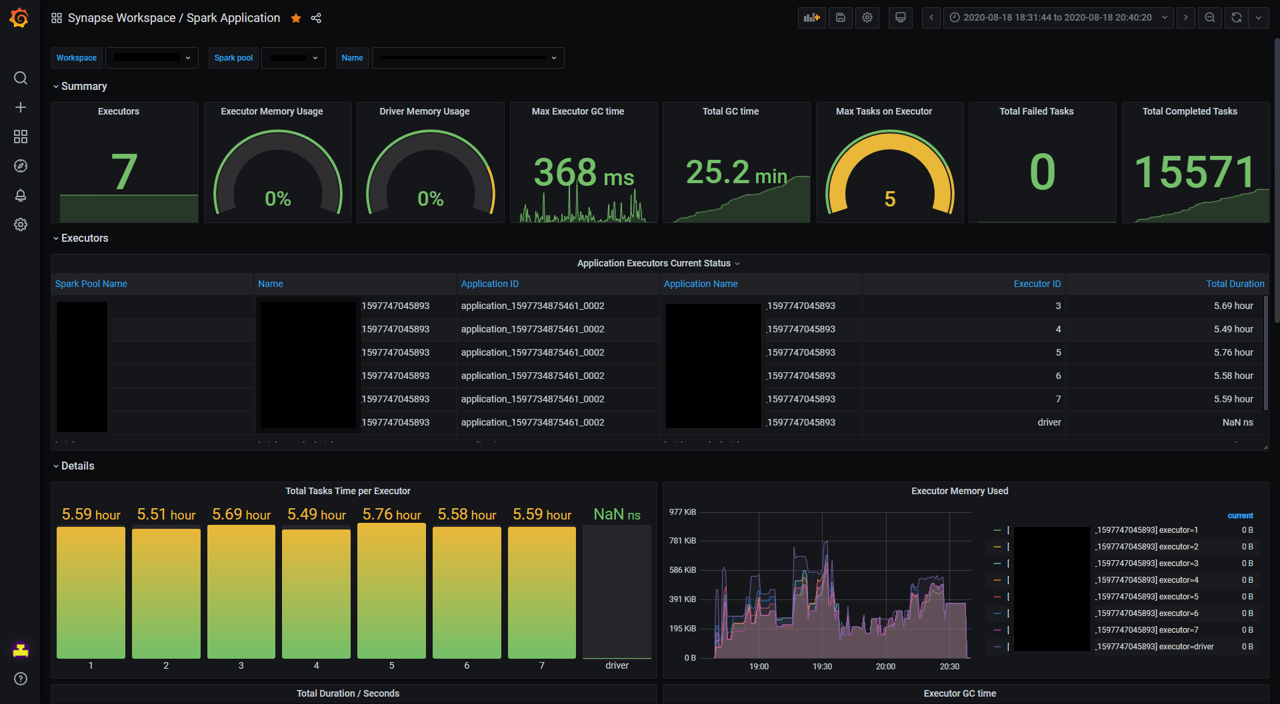
Task: Open the refresh interval dropdown arrow
Action: 1259,18
